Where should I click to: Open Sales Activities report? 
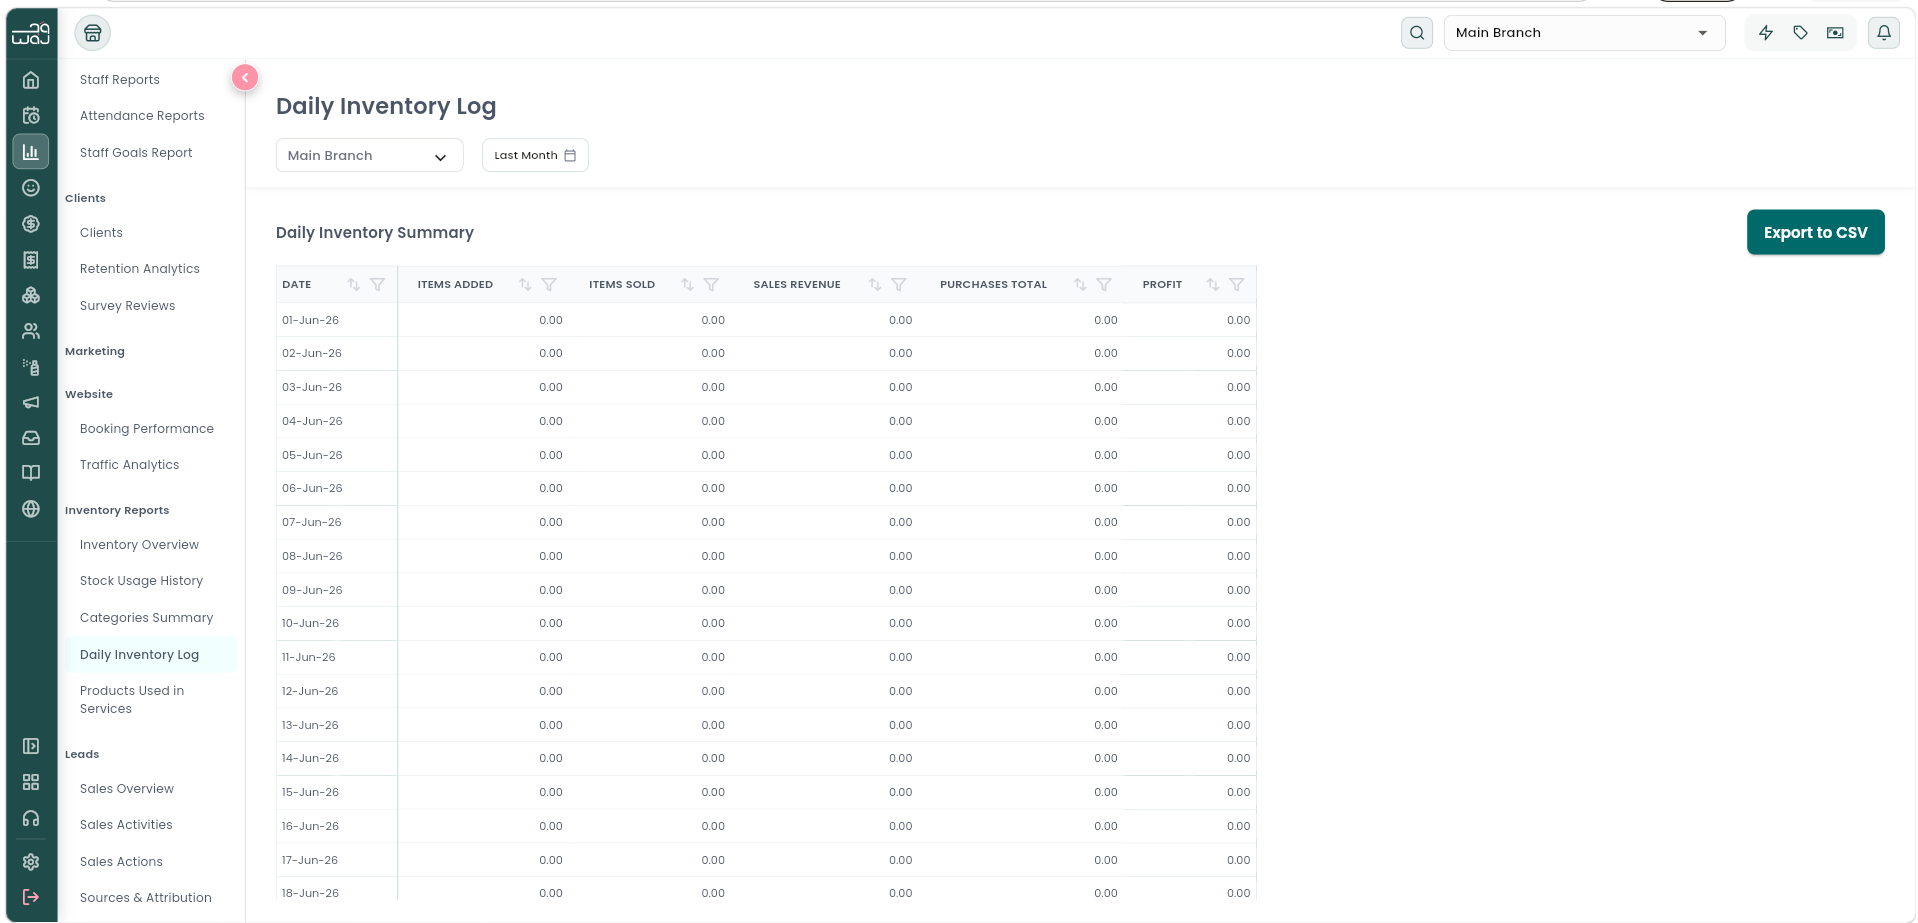(x=126, y=825)
